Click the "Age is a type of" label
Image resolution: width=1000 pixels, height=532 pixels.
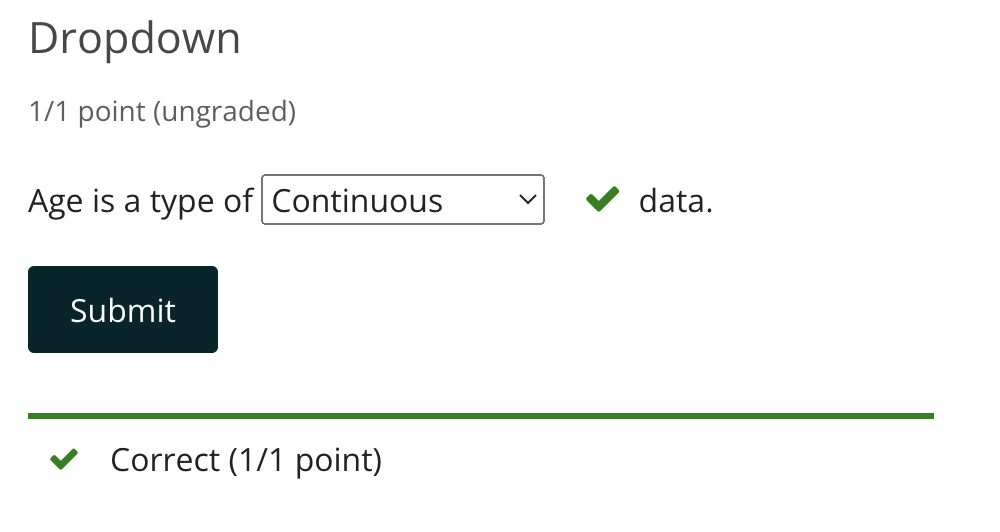point(141,201)
